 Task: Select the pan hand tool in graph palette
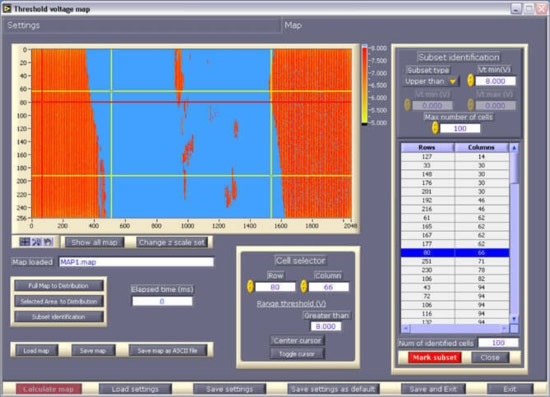point(48,242)
